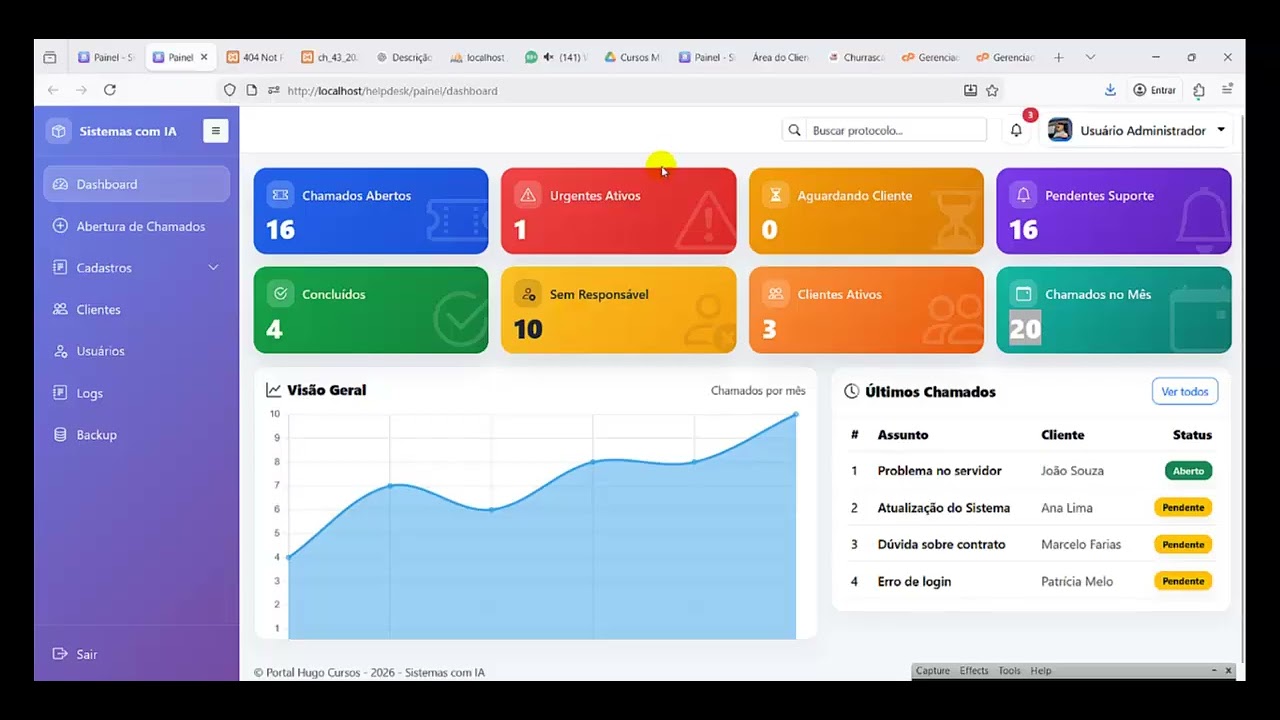The width and height of the screenshot is (1280, 720).
Task: Open a new browser tab
Action: click(1059, 57)
